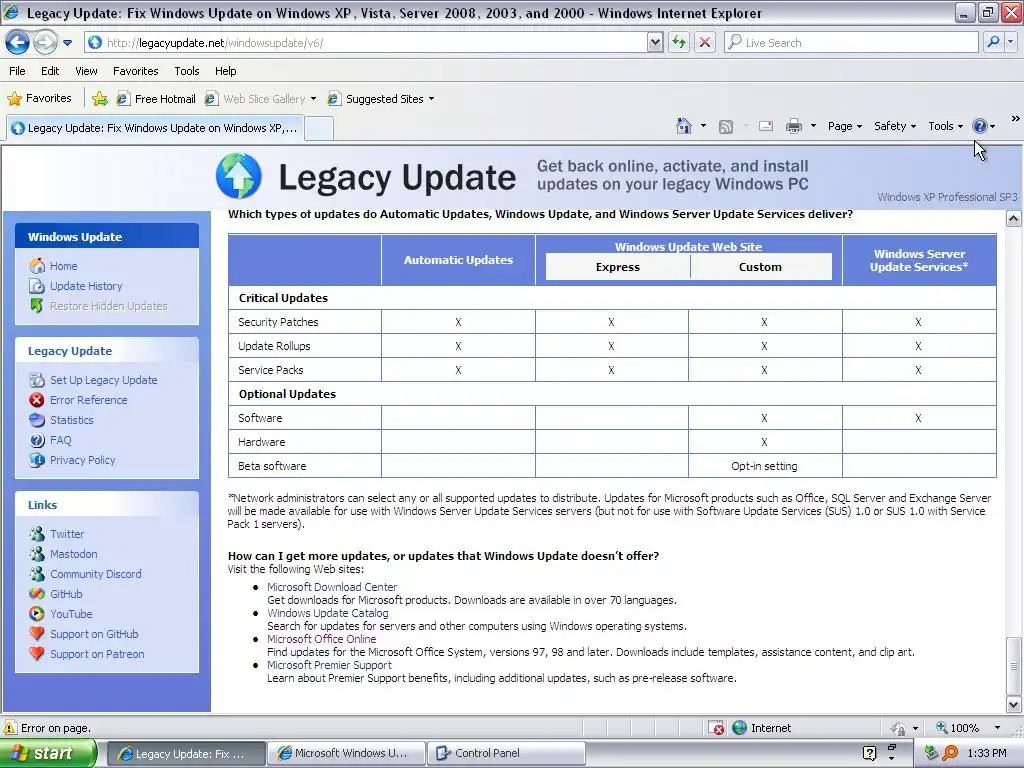Open the 100% zoom level dropdown

(997, 728)
